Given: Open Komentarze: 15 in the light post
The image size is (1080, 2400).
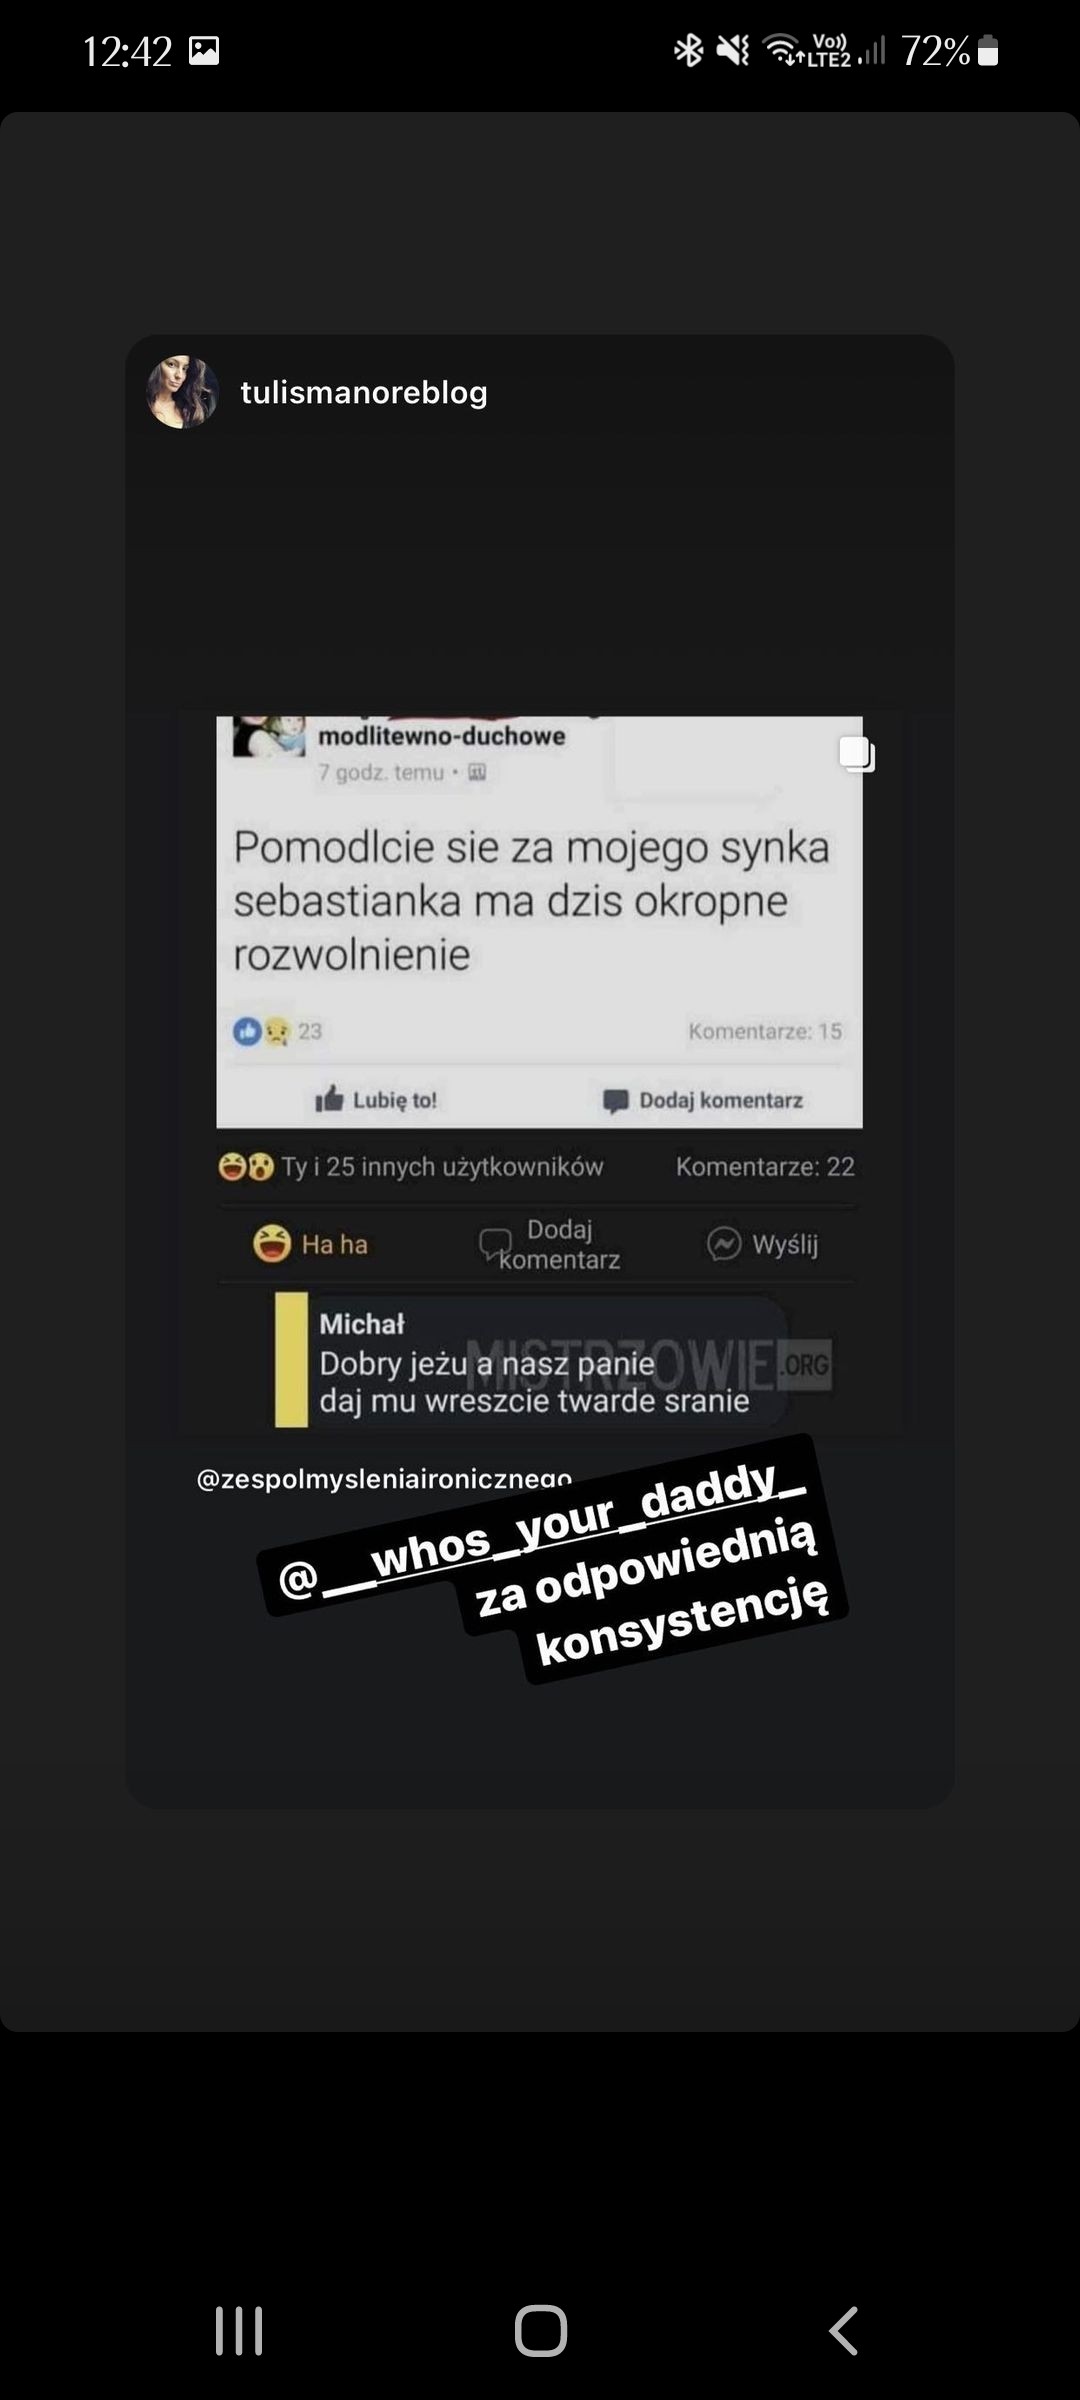Looking at the screenshot, I should coord(765,1031).
